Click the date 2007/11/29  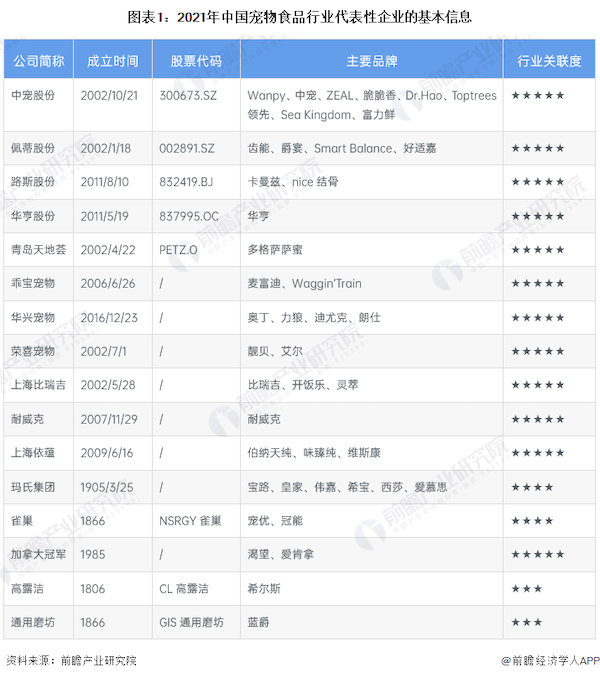pos(109,419)
